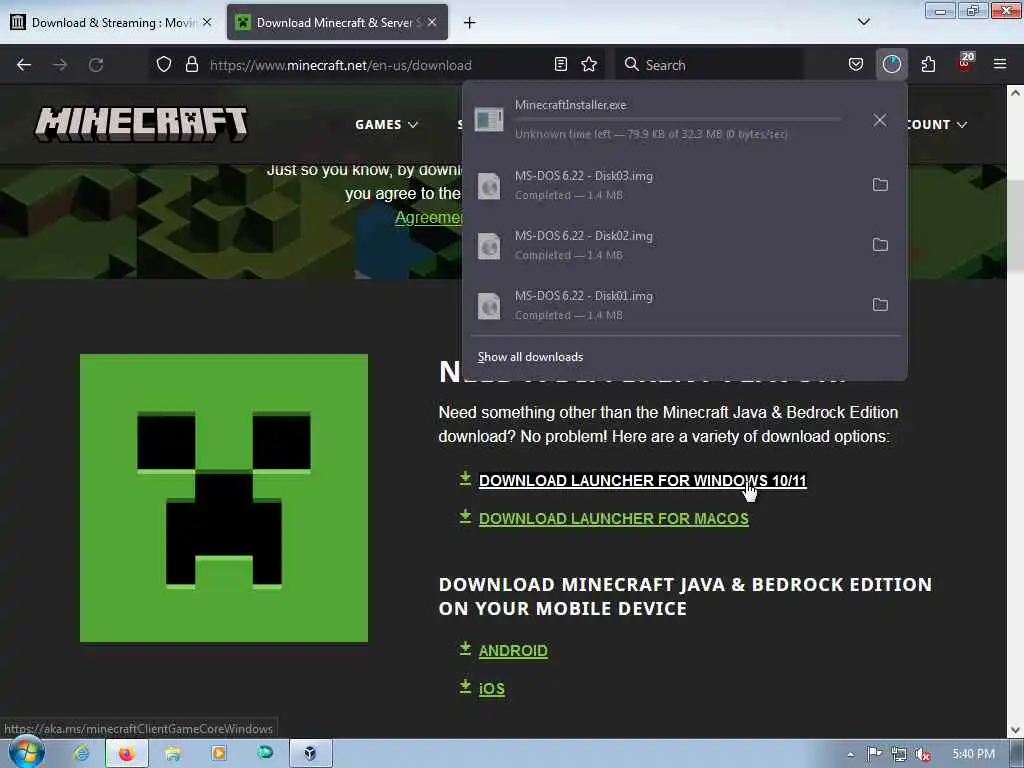Reload the current Minecraft page

(96, 65)
